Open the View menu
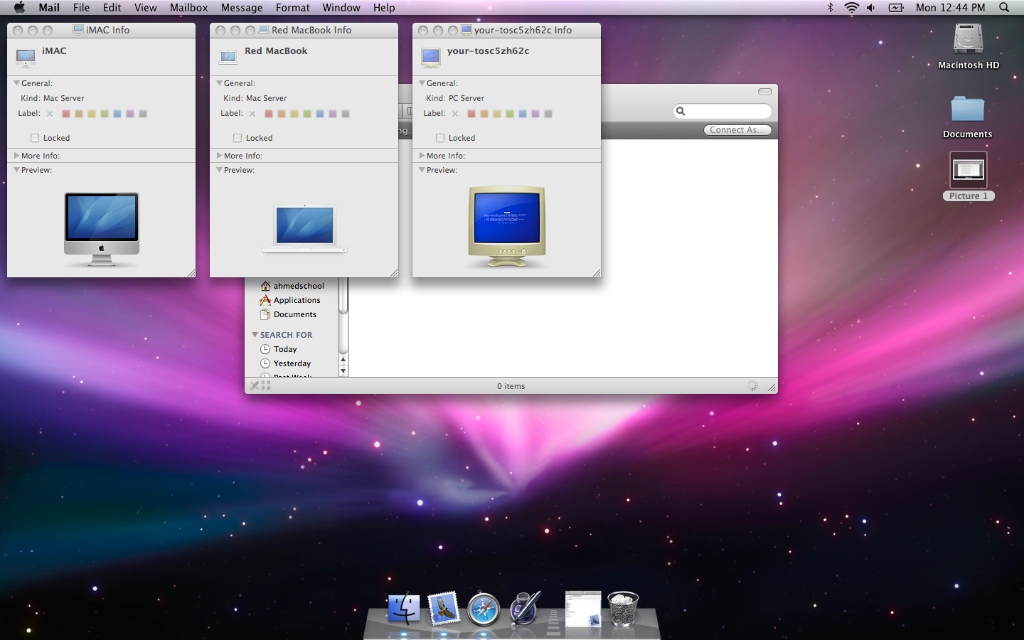This screenshot has height=640, width=1024. (x=145, y=7)
